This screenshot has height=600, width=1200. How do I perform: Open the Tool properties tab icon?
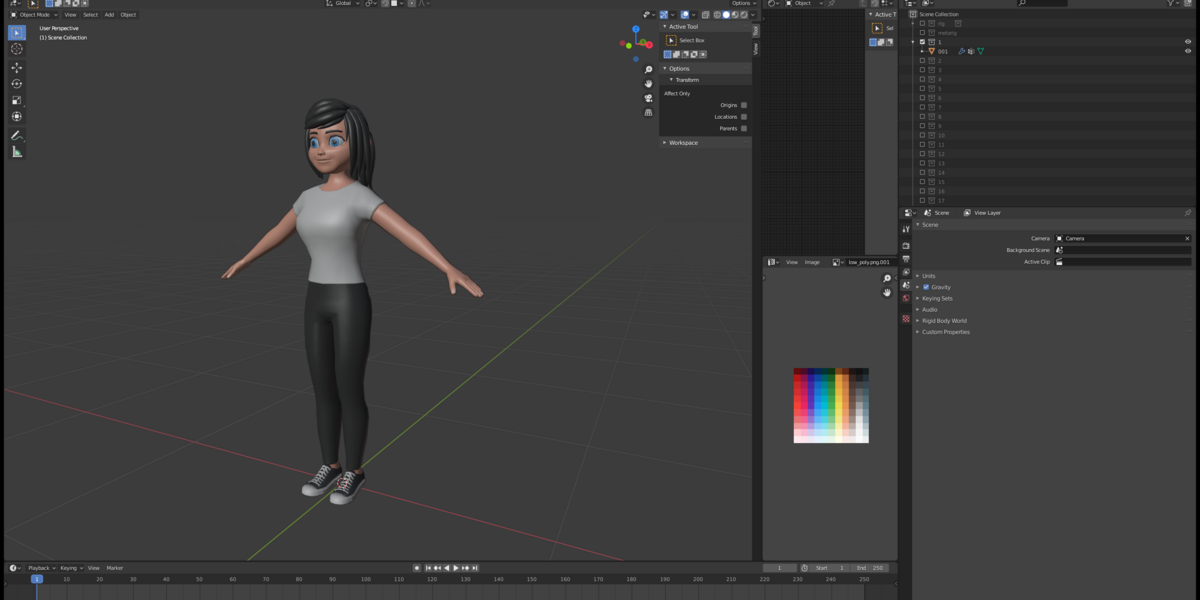pyautogui.click(x=906, y=229)
